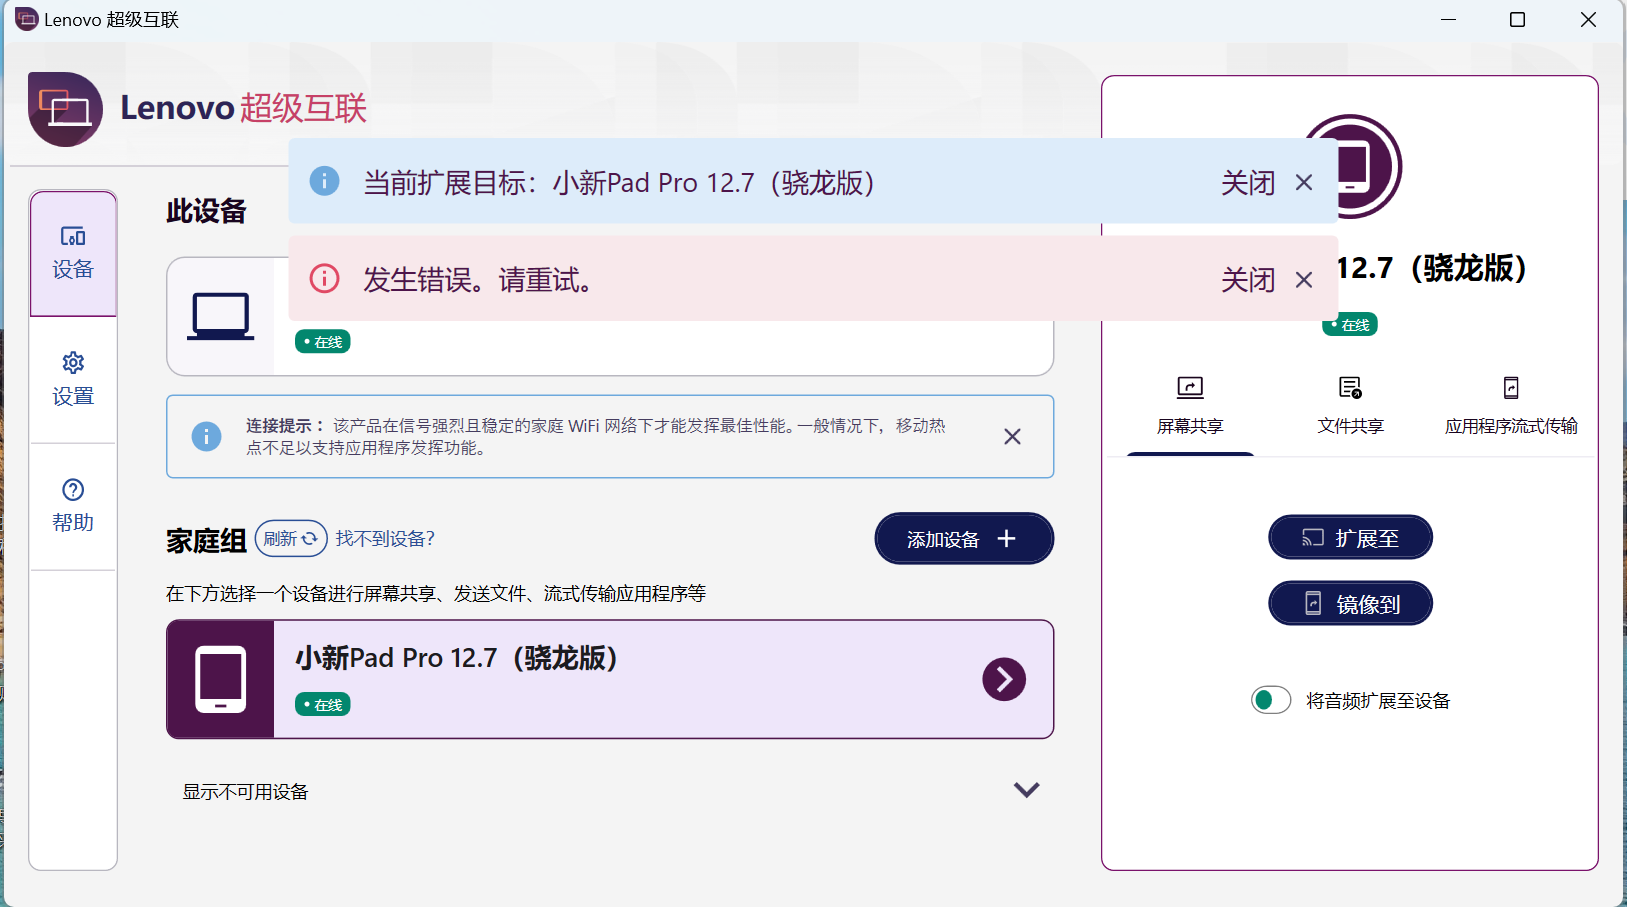The height and width of the screenshot is (907, 1627).
Task: Minimize the Lenovo 超级互联 window
Action: pos(1448,20)
